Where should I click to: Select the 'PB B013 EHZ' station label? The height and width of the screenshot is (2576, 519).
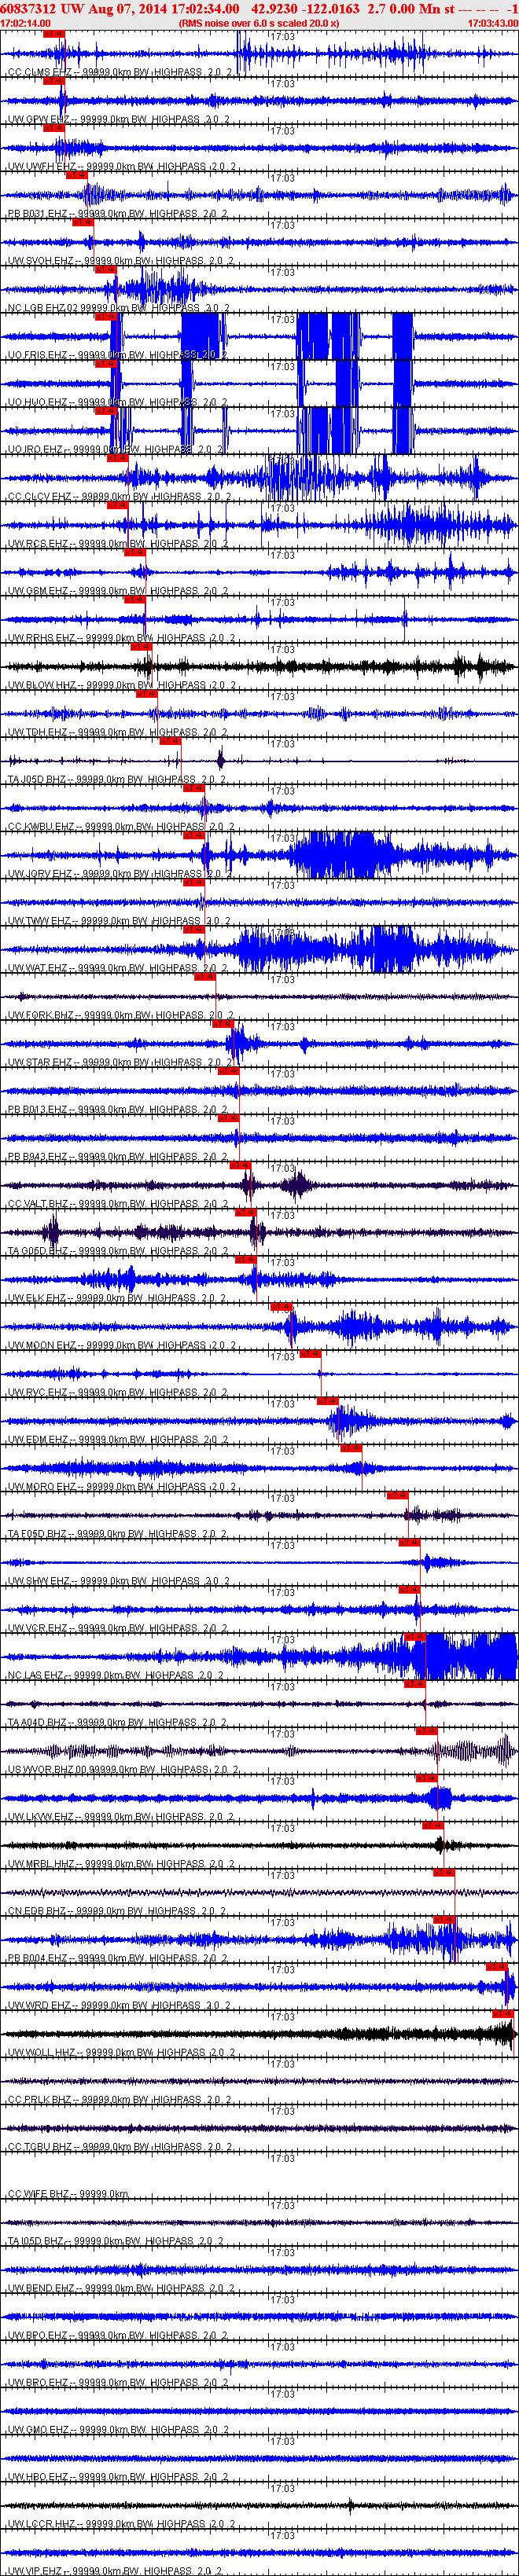click(41, 1108)
